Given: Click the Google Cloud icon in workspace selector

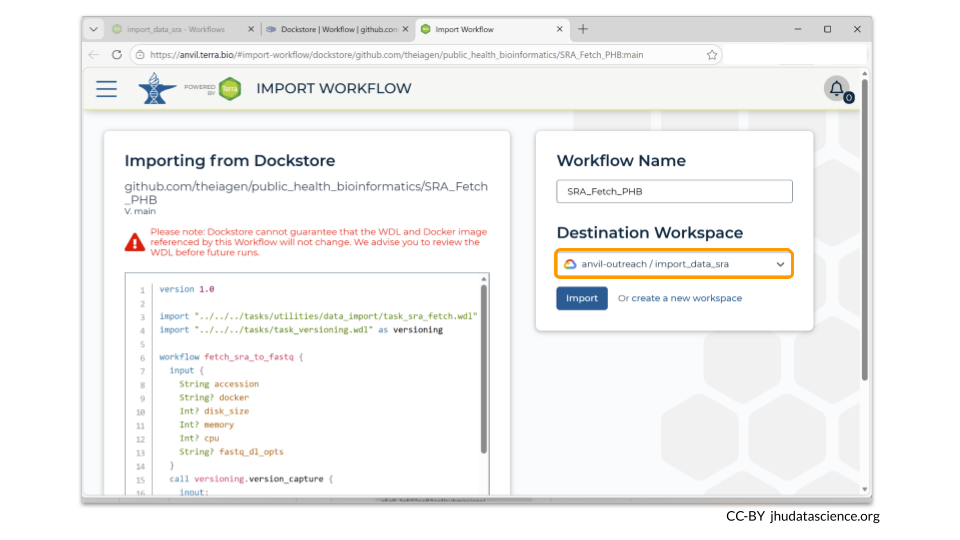Looking at the screenshot, I should tap(570, 264).
